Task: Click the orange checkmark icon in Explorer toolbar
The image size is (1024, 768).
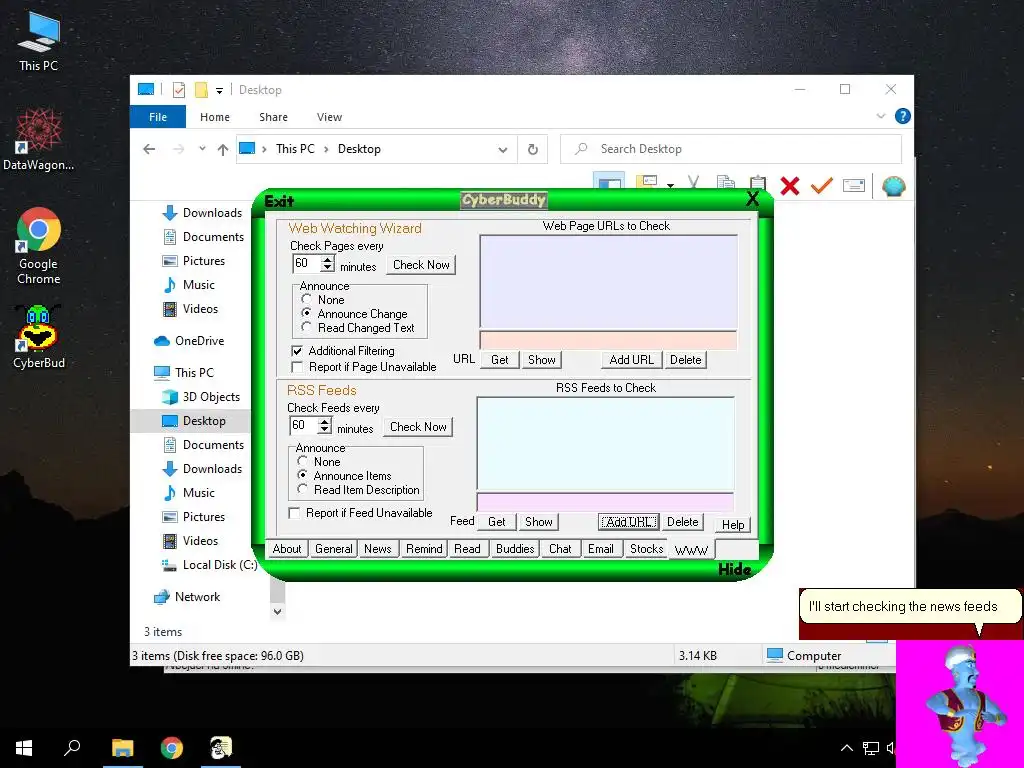Action: pyautogui.click(x=821, y=186)
